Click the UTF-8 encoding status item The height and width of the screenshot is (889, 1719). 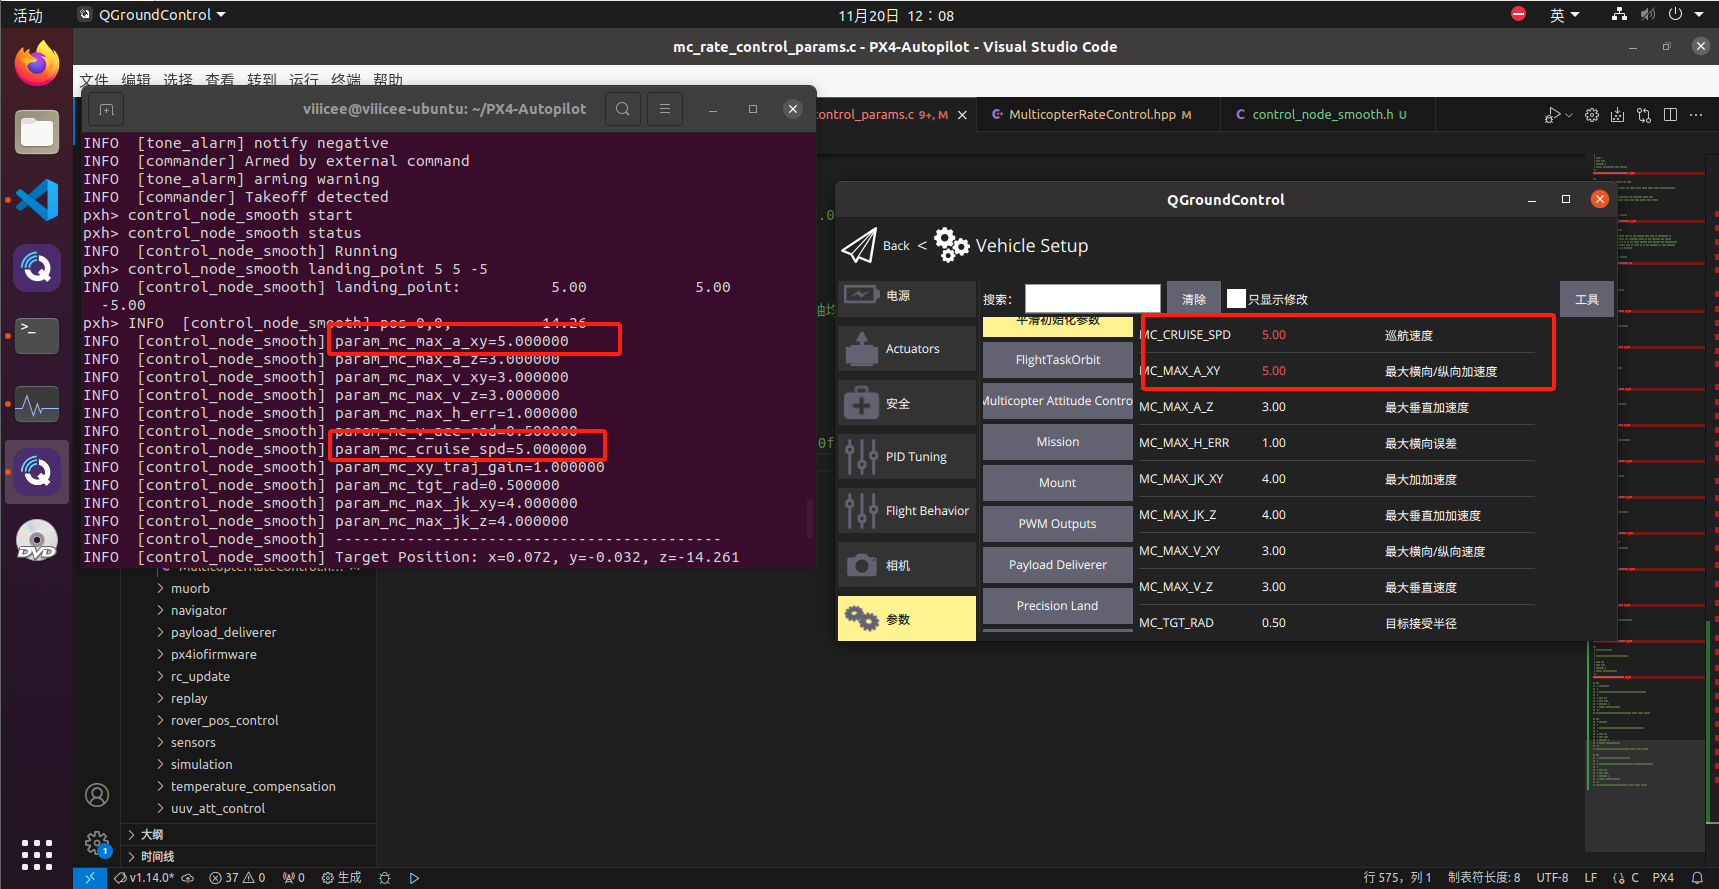[1552, 878]
